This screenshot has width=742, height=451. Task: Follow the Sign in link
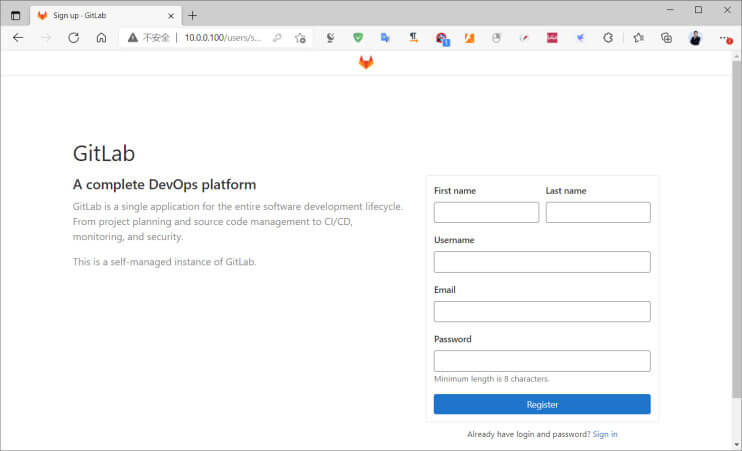(605, 434)
